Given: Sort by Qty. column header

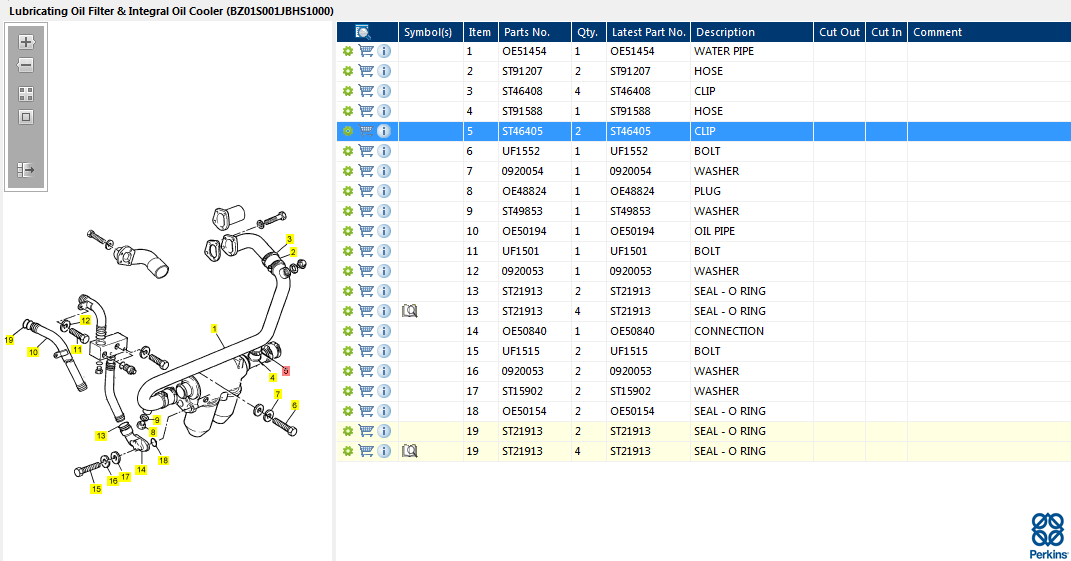Looking at the screenshot, I should tap(588, 32).
